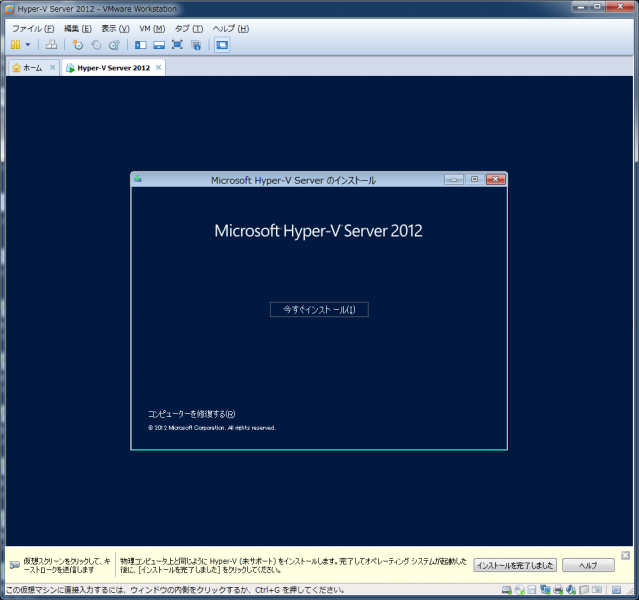Switch to the ホーム tab

[33, 68]
